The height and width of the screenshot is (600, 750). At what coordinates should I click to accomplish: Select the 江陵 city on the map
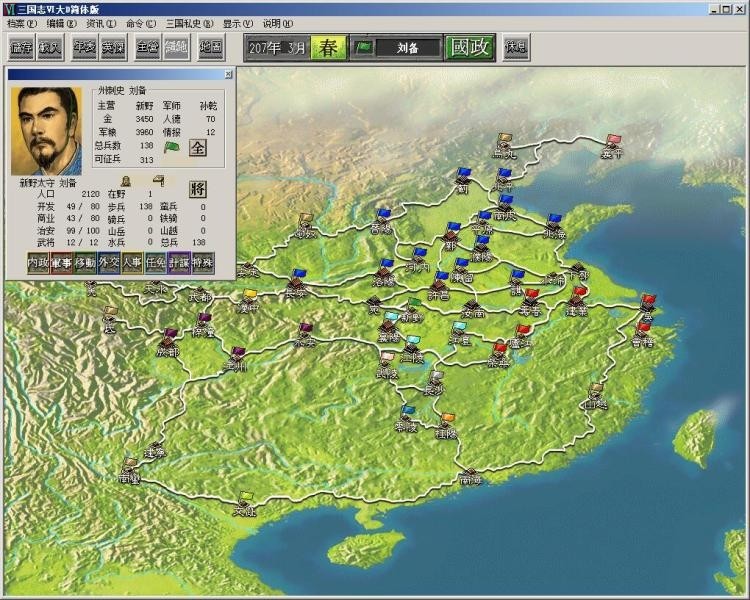click(x=412, y=350)
